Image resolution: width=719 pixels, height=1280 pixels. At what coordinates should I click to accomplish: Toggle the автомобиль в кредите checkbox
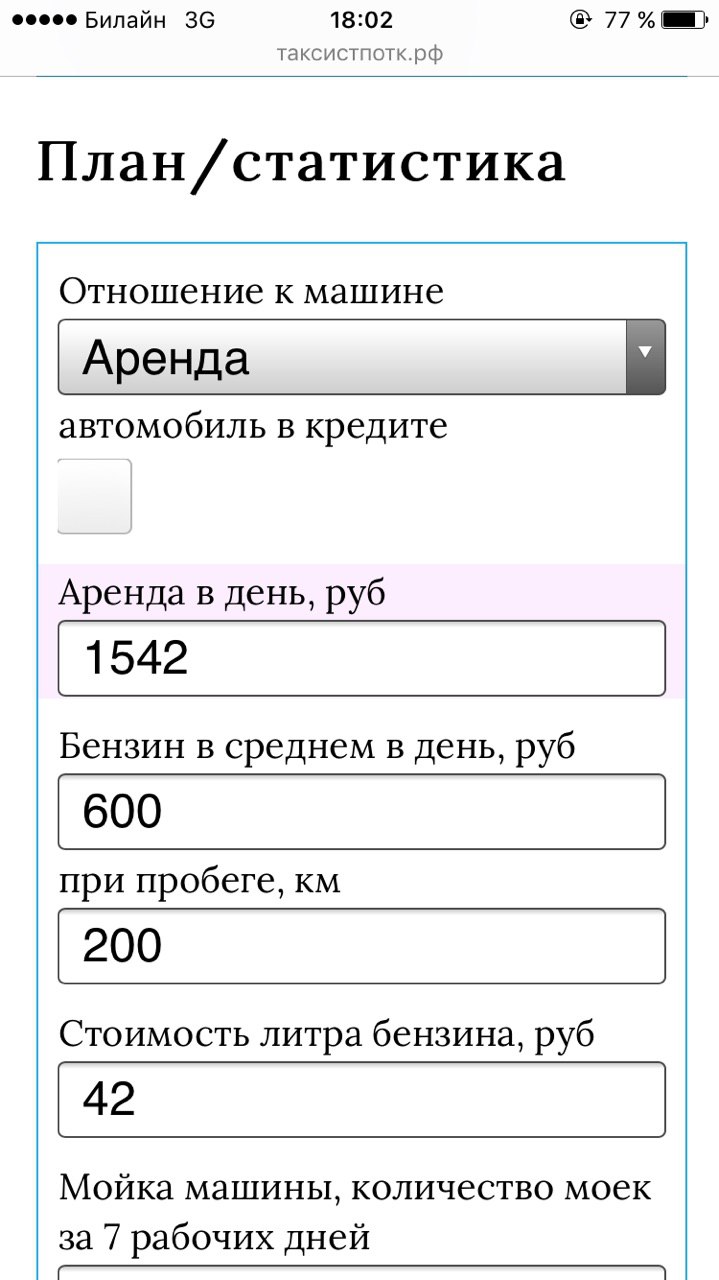coord(95,496)
